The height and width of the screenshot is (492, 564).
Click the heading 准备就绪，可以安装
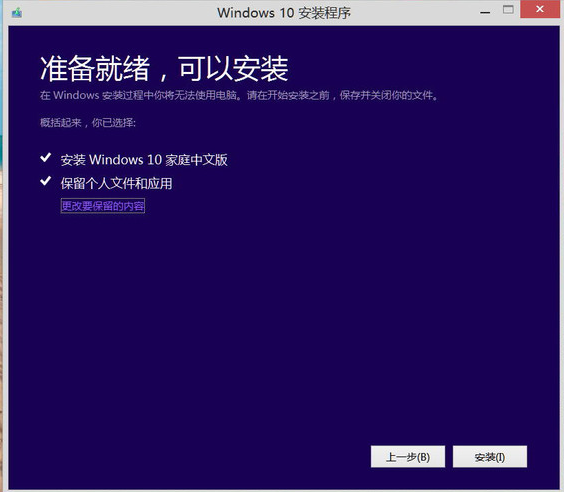point(164,68)
